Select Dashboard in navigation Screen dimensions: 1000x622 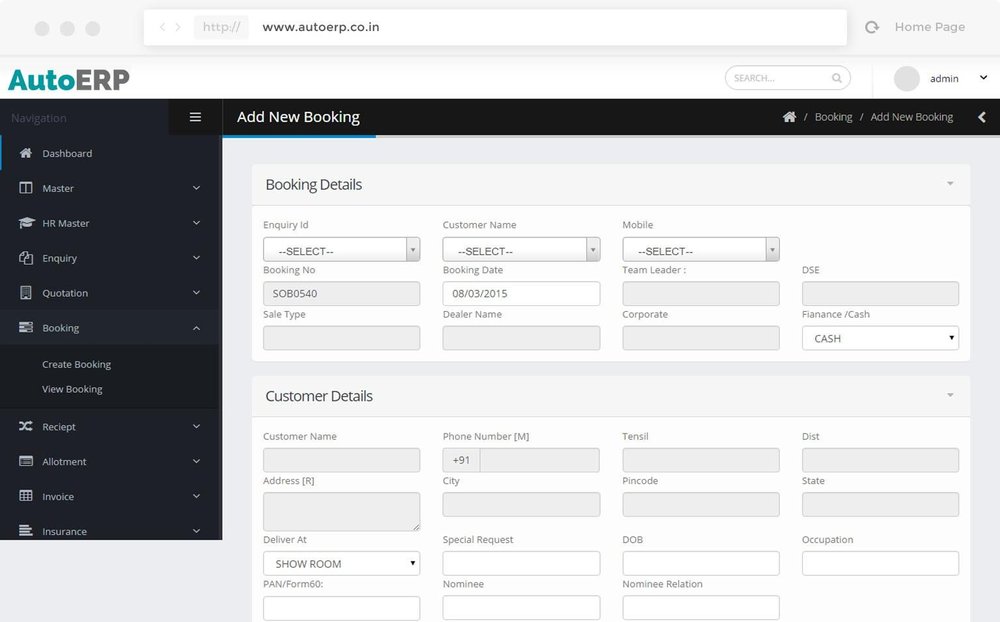point(67,153)
